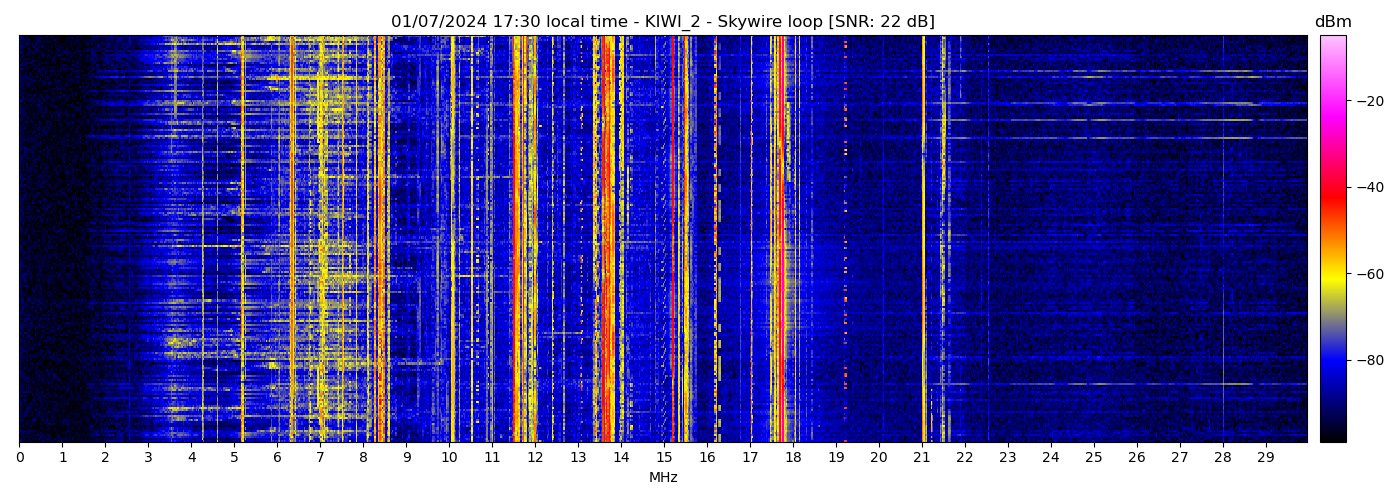Click the dotted orange signal near 19.2 MHz
This screenshot has height=500, width=1400.
(845, 240)
